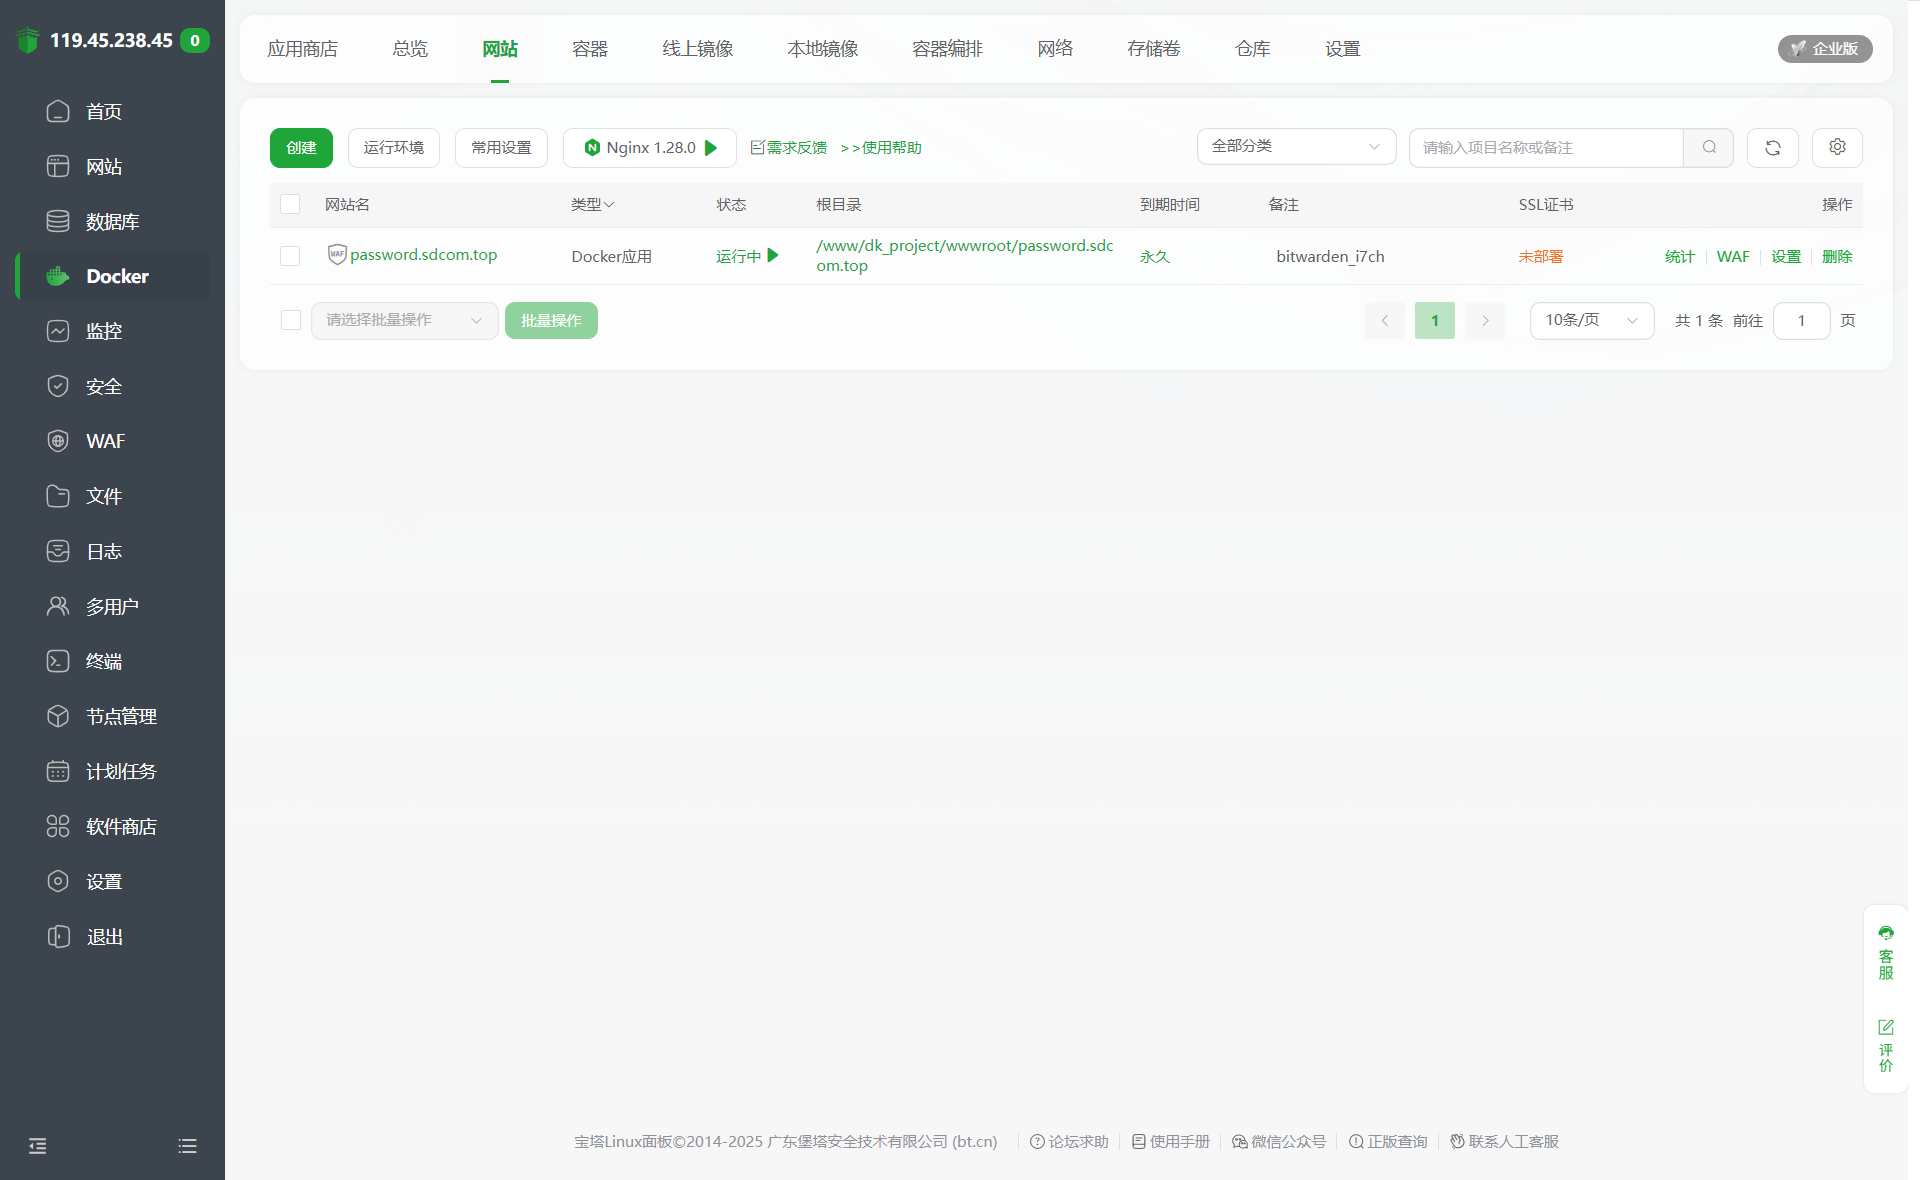This screenshot has height=1180, width=1920.
Task: Click the play arrow beside 运行中 status
Action: point(773,256)
